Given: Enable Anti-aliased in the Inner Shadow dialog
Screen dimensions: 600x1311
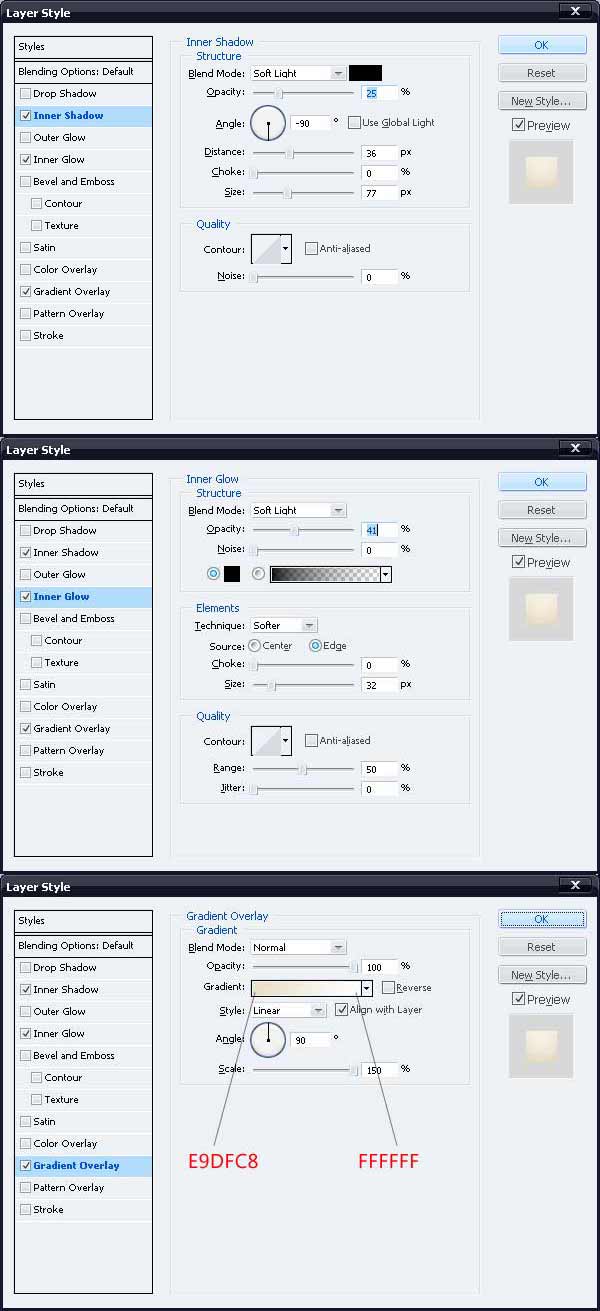Looking at the screenshot, I should [x=311, y=249].
